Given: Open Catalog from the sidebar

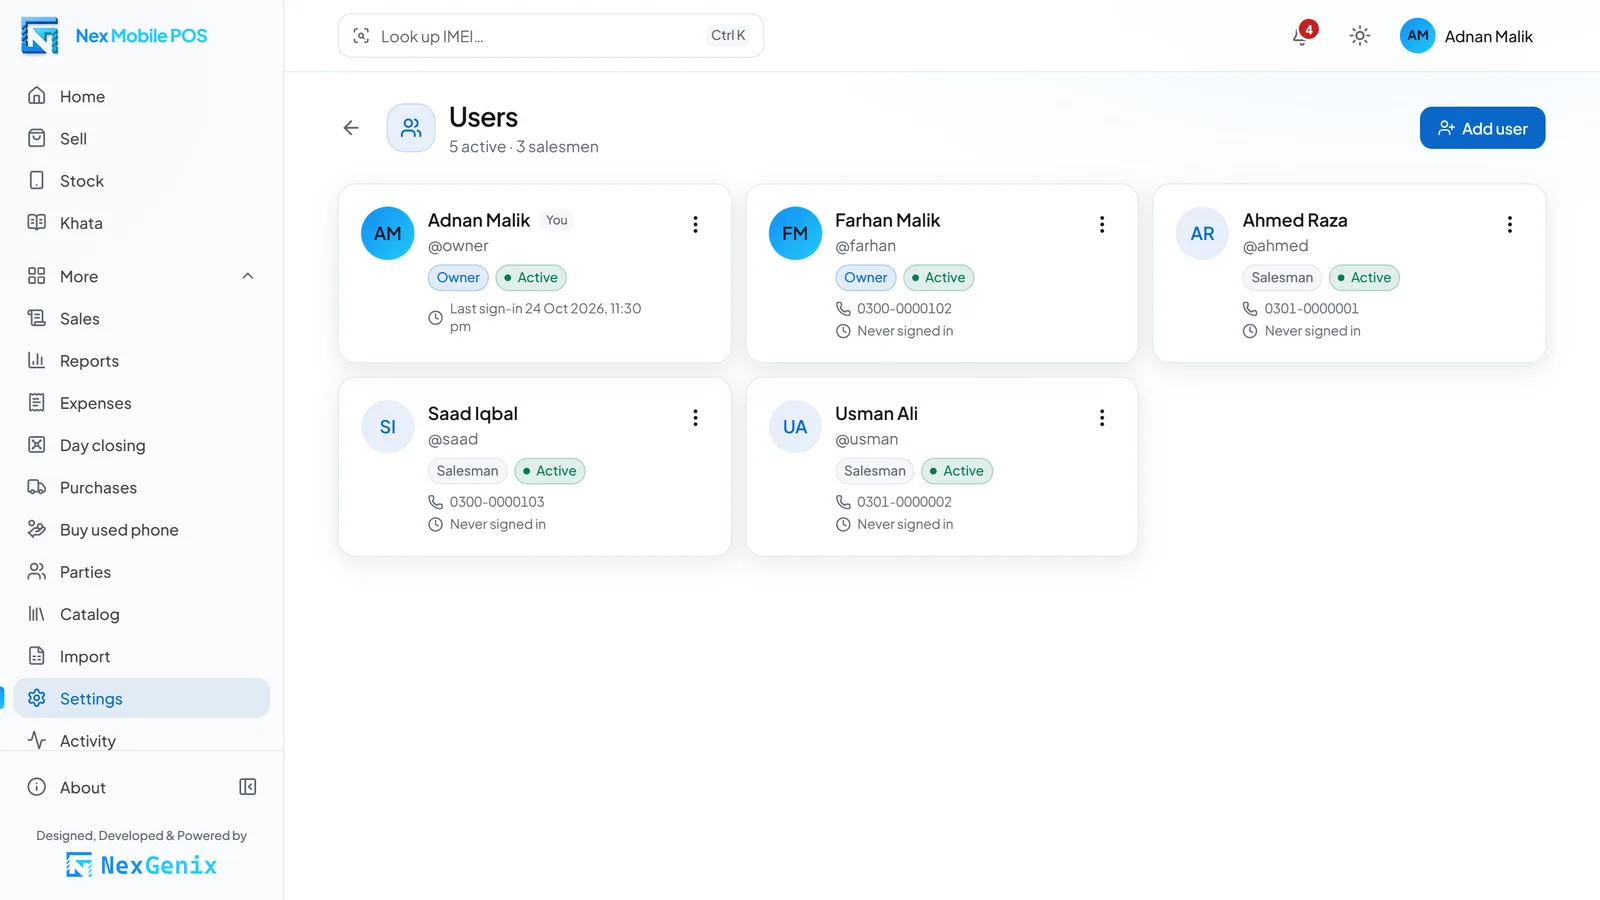Looking at the screenshot, I should tap(142, 614).
